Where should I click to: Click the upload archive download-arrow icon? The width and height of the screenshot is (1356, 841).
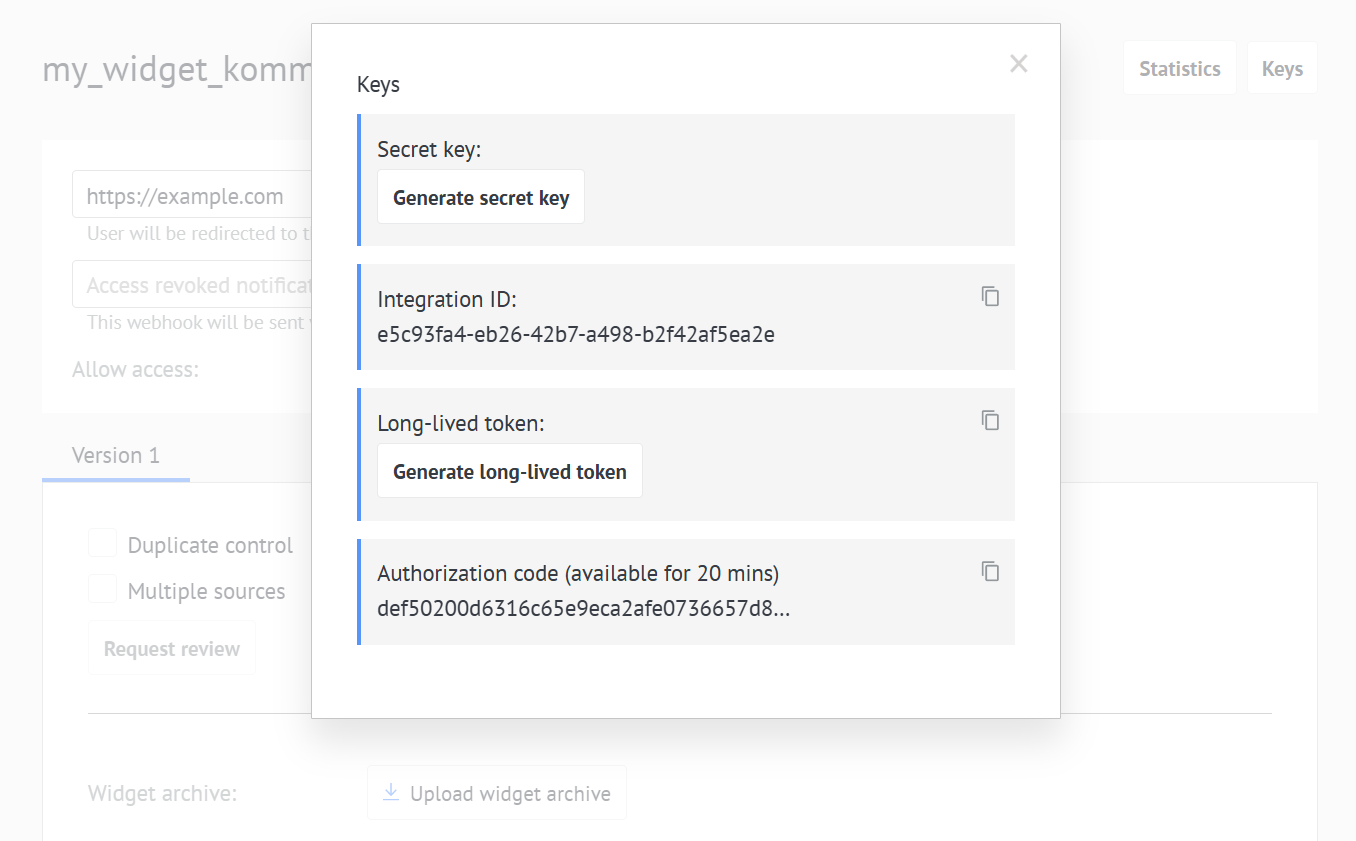click(391, 793)
